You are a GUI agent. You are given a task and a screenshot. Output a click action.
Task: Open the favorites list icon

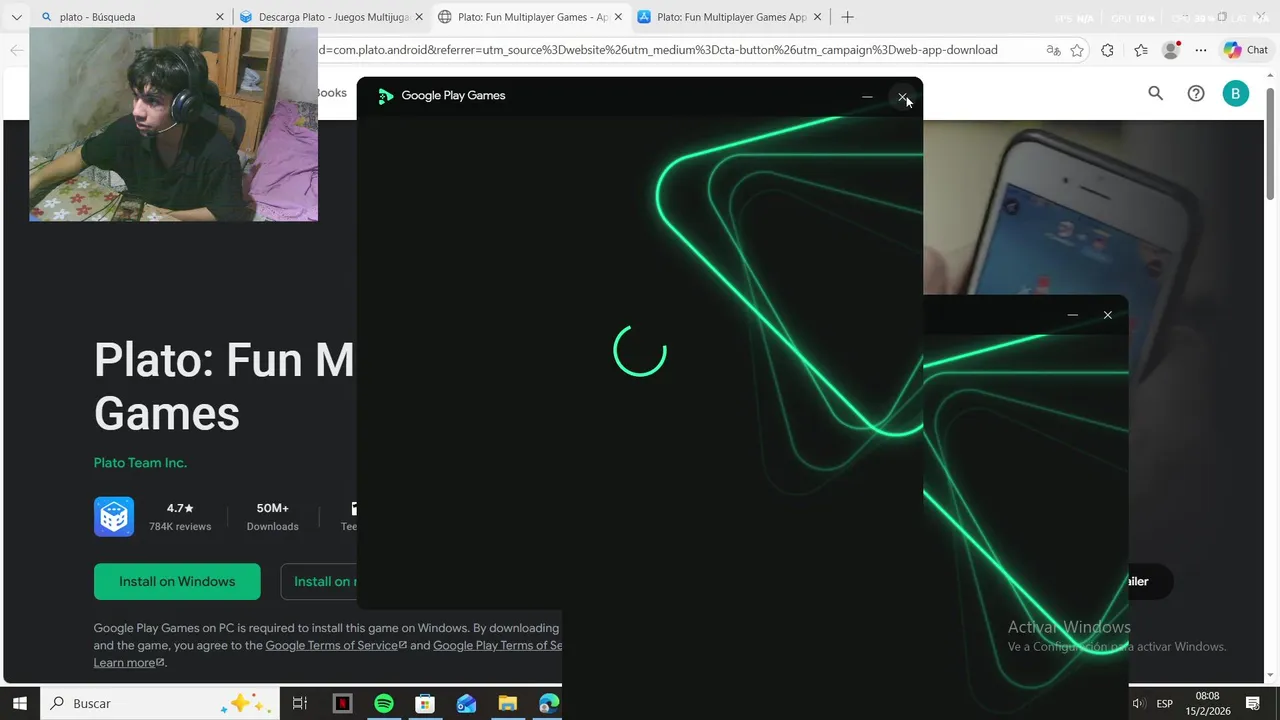coord(1141,50)
